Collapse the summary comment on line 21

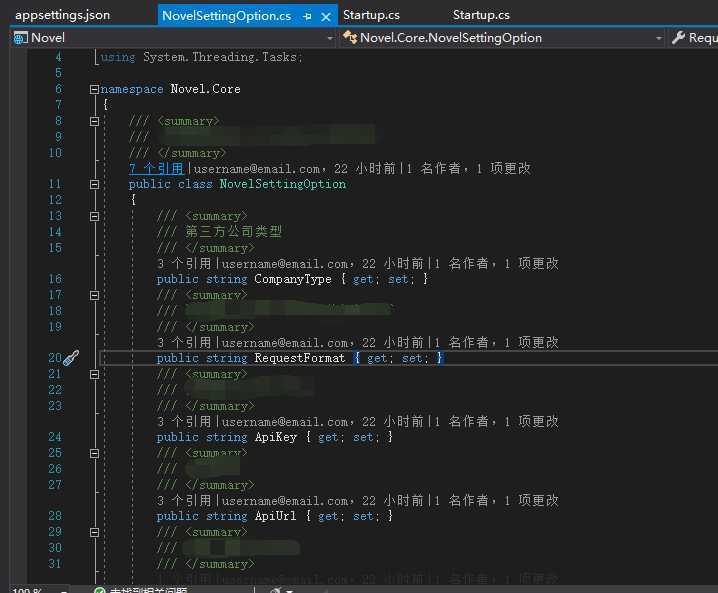click(x=94, y=375)
